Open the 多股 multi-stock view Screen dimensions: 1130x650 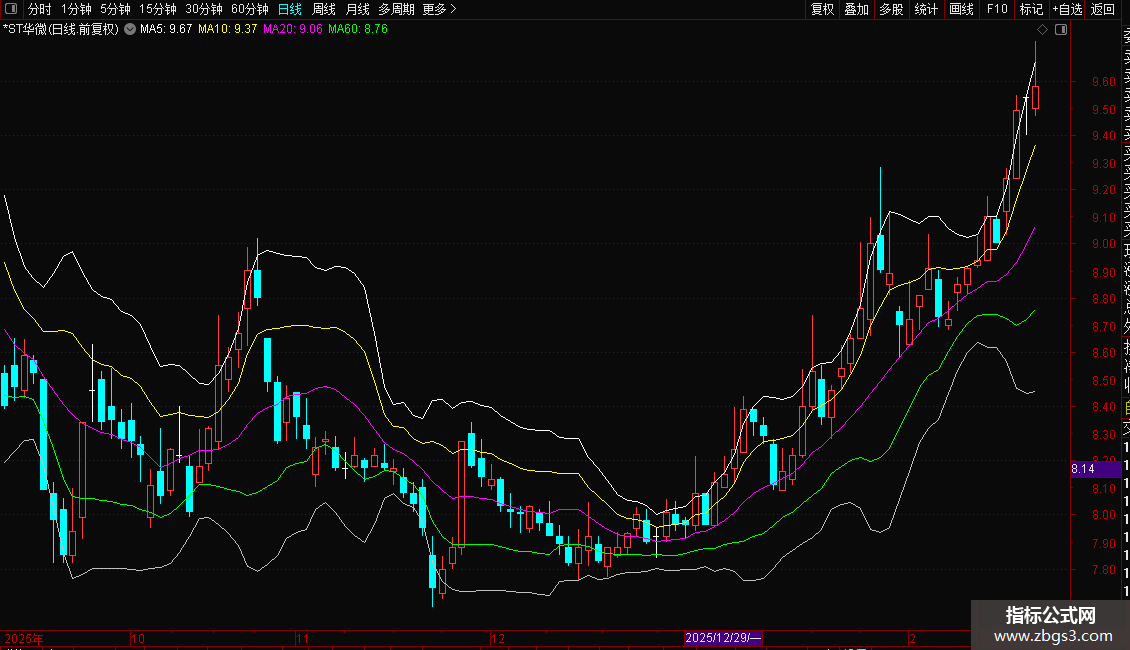coord(891,9)
